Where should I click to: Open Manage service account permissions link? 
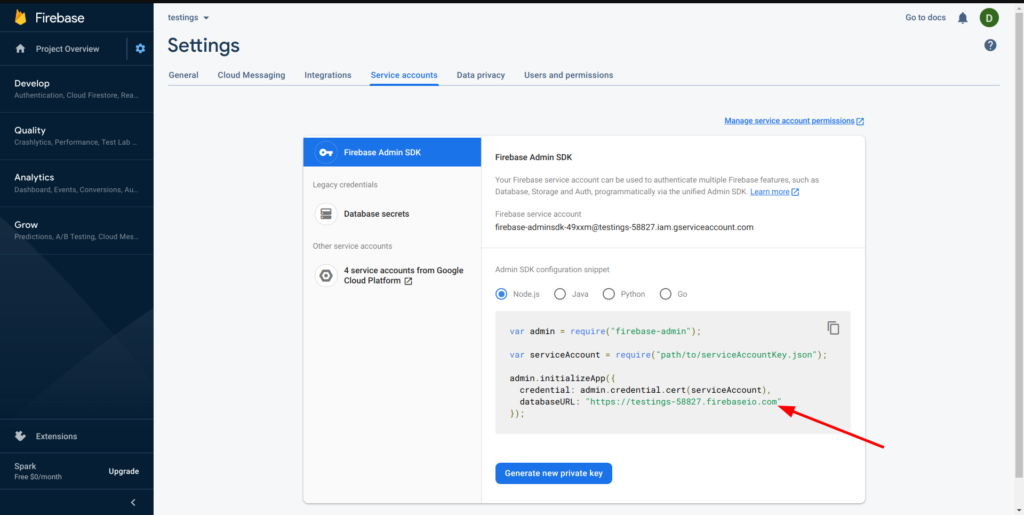(x=793, y=121)
